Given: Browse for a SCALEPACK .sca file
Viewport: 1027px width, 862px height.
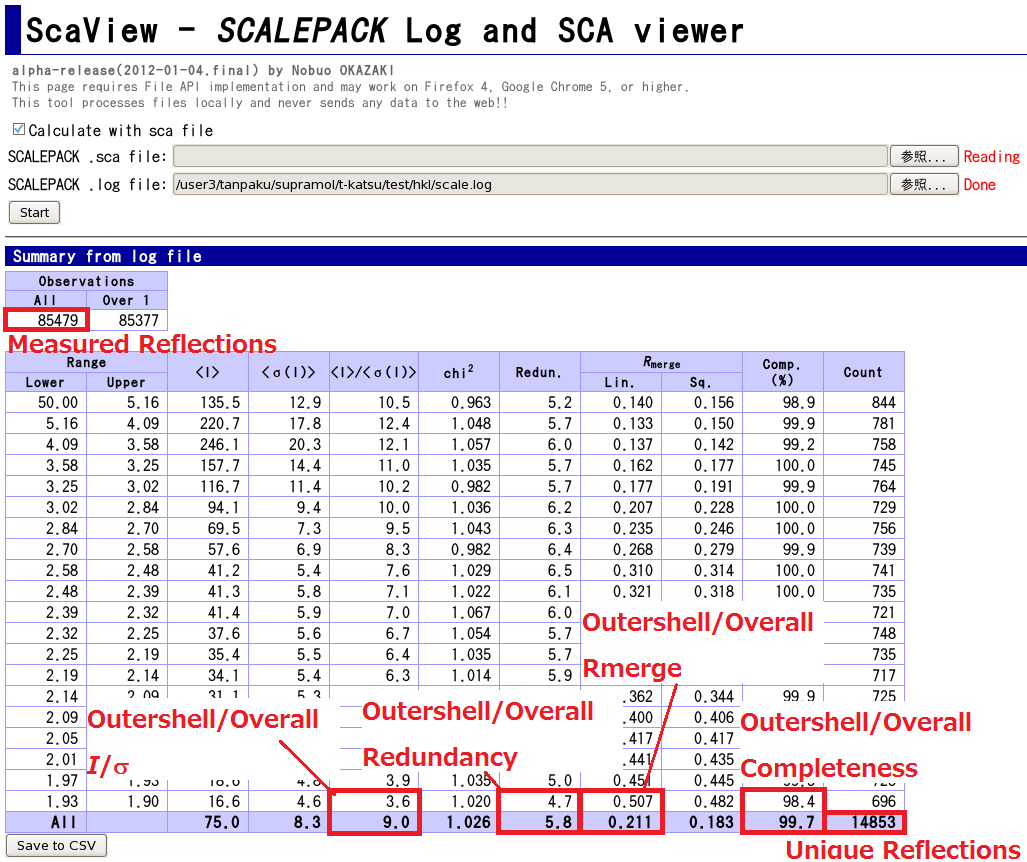Looking at the screenshot, I should coord(923,156).
